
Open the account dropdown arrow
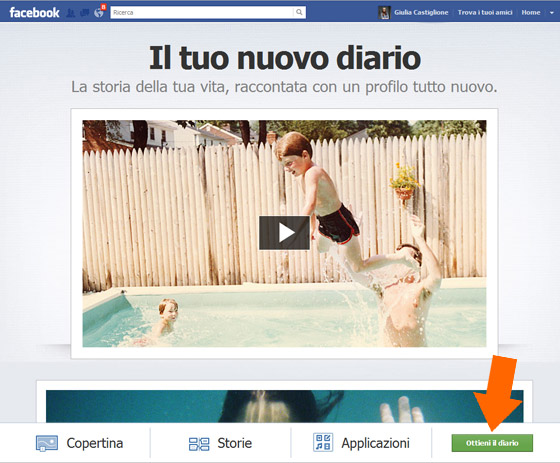point(551,13)
